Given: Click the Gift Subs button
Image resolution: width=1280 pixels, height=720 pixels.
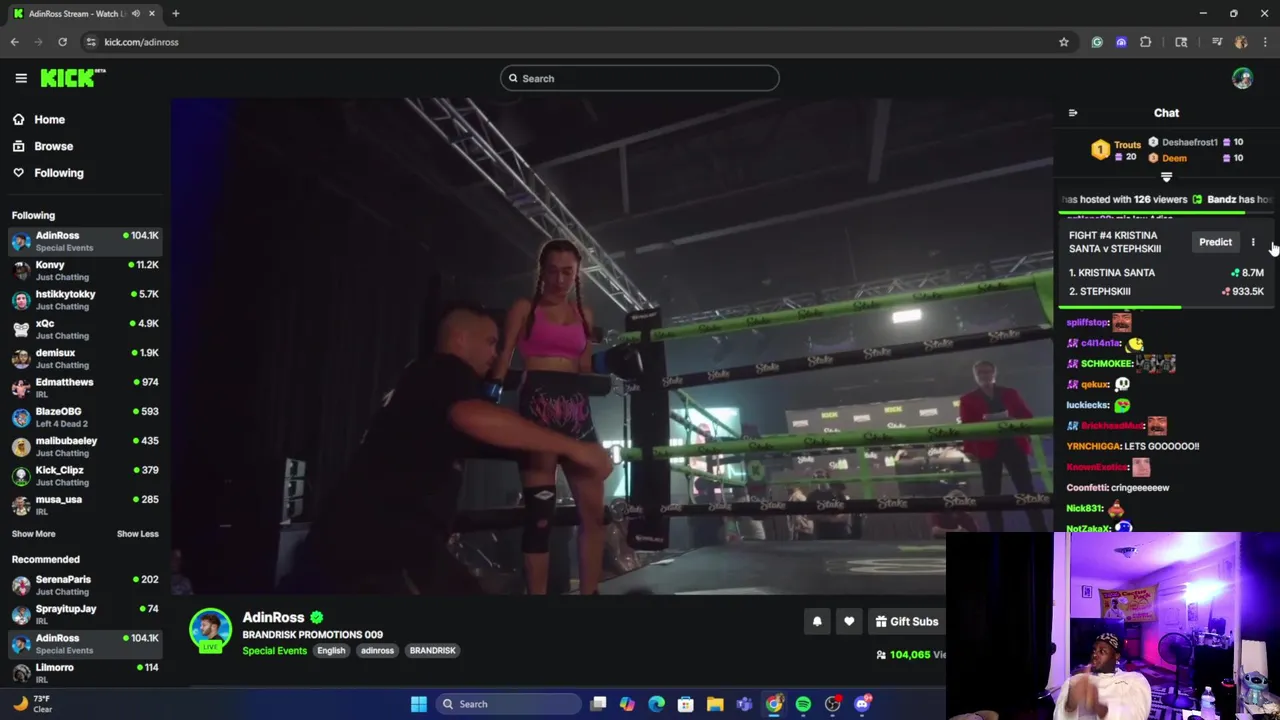Looking at the screenshot, I should 907,622.
